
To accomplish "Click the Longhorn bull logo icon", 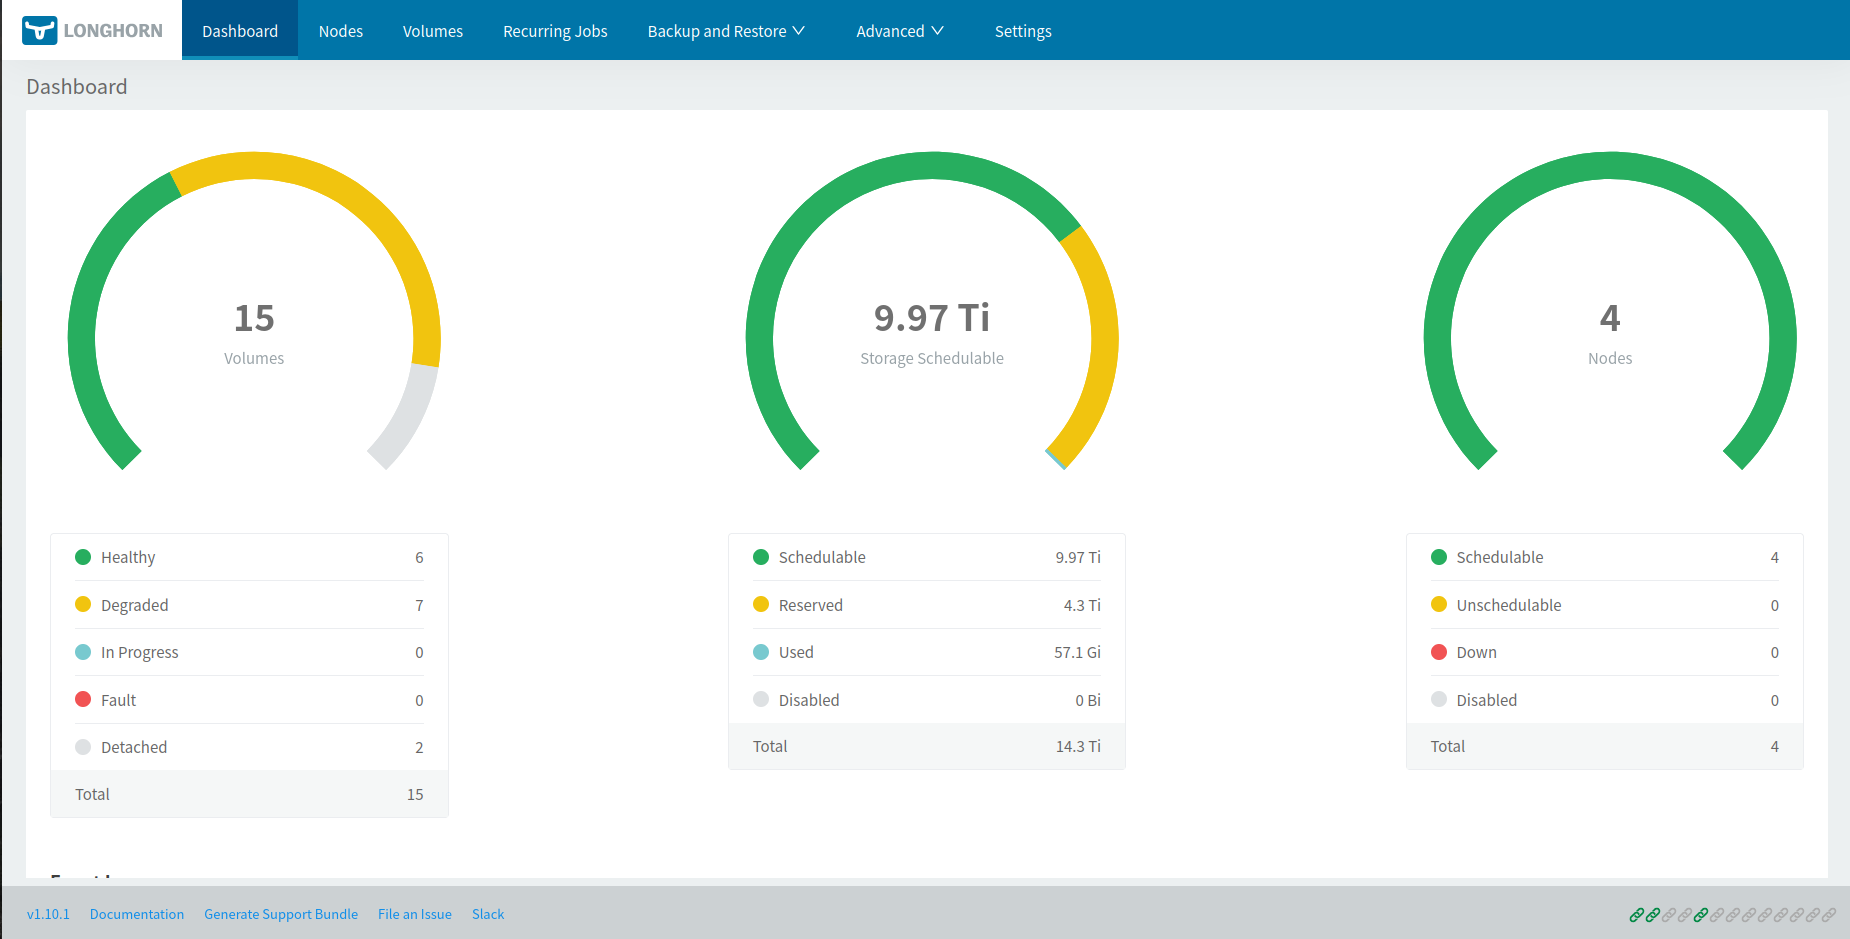I will (40, 30).
